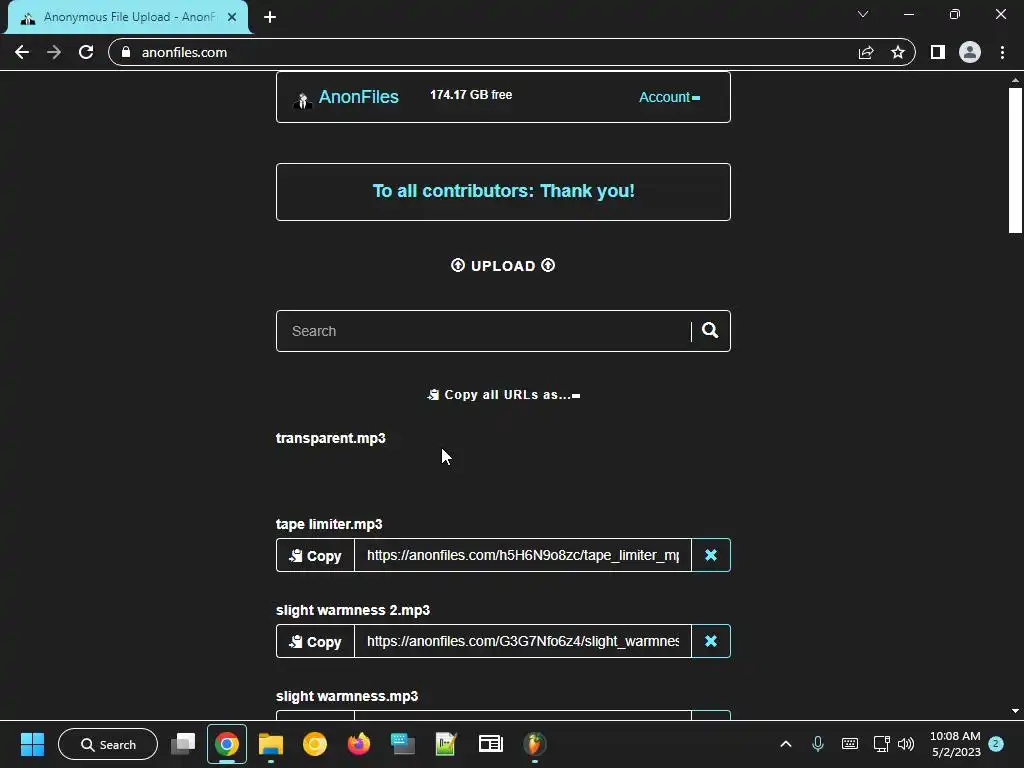Reload the anonfiles.com page
This screenshot has width=1024, height=768.
click(86, 52)
